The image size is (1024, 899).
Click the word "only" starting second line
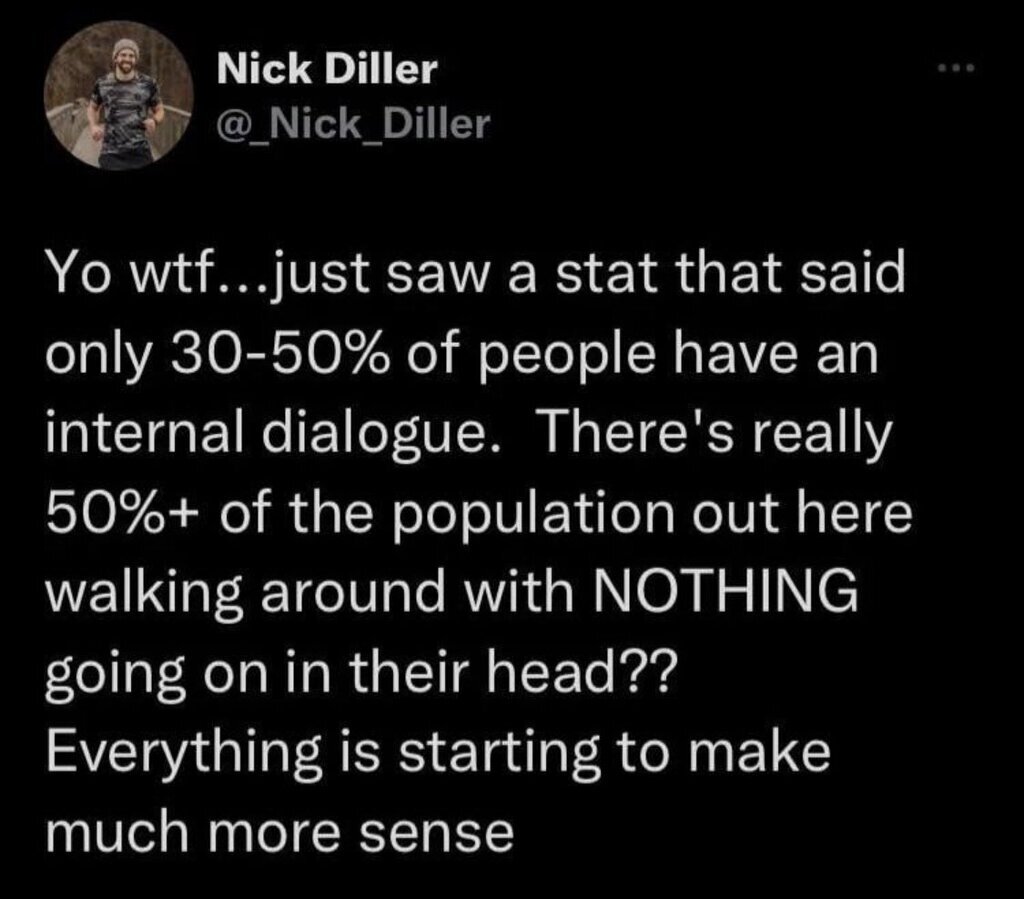100,358
